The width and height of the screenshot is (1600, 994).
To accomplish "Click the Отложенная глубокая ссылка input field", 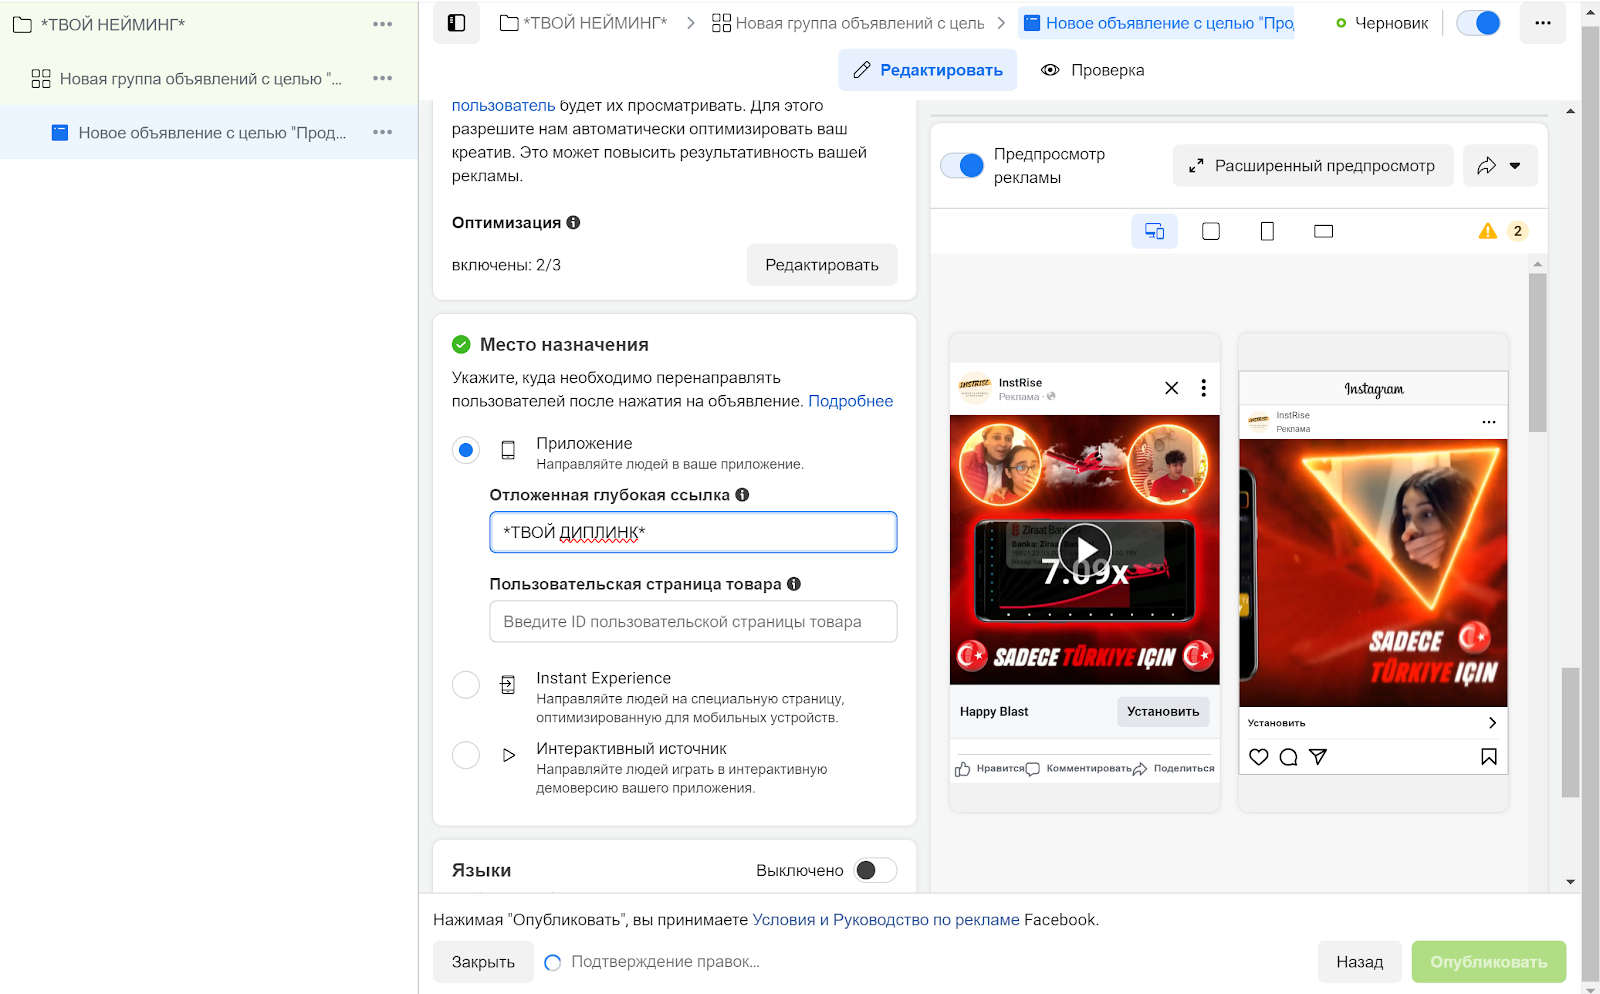I will pyautogui.click(x=693, y=532).
